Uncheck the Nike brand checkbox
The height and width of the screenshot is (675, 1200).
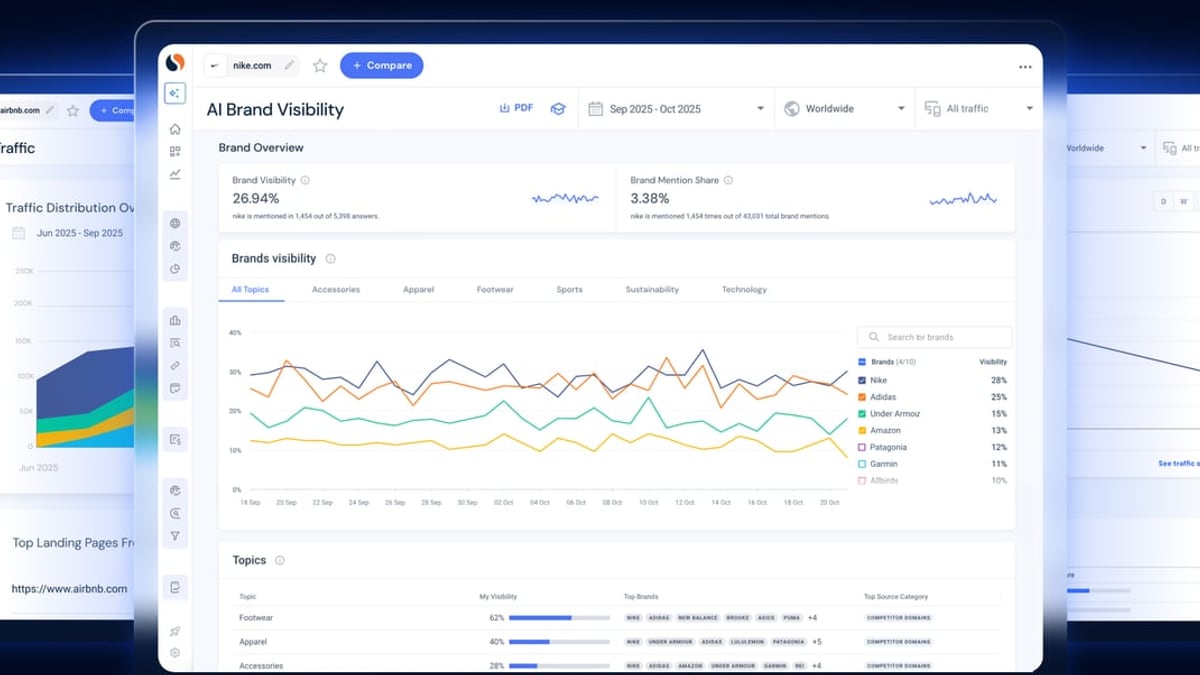(x=862, y=380)
